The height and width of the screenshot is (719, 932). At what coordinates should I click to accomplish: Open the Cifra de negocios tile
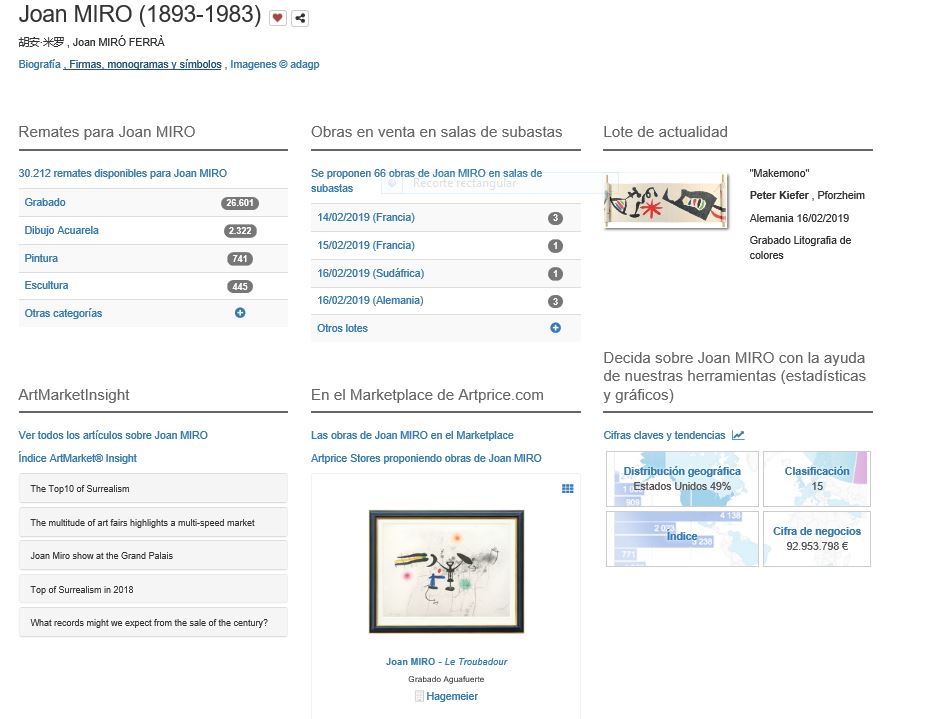[x=816, y=539]
